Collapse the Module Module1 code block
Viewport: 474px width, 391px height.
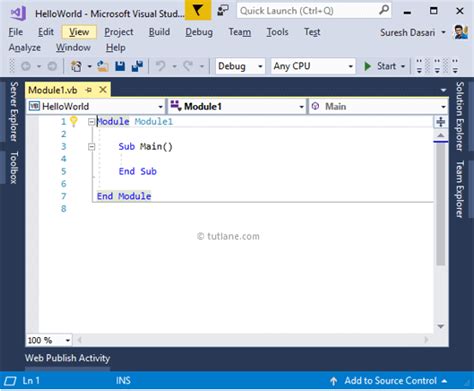click(x=91, y=122)
